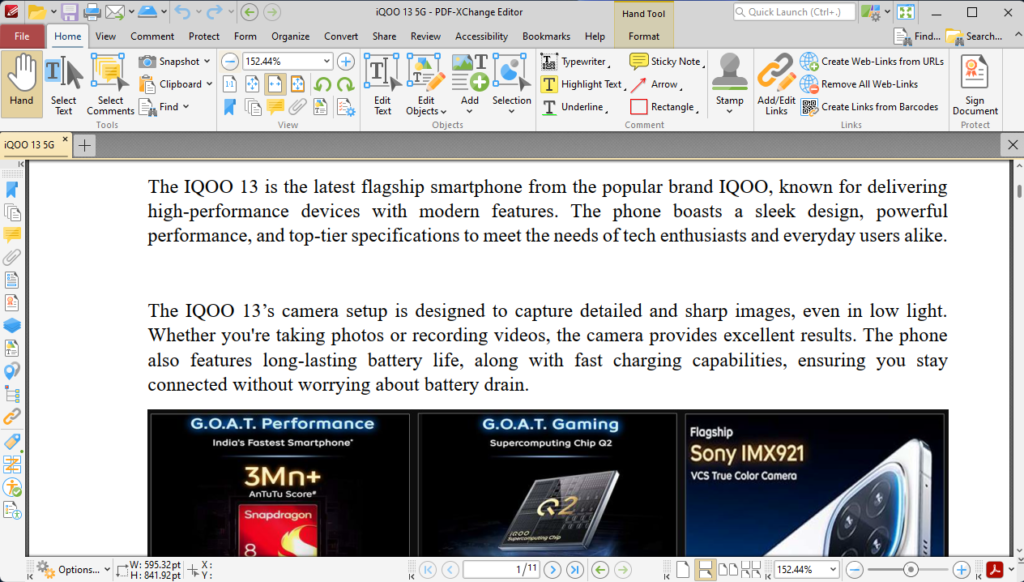Open the Comments pane from left sidebar
Screen dimensions: 1024x582
(x=12, y=234)
